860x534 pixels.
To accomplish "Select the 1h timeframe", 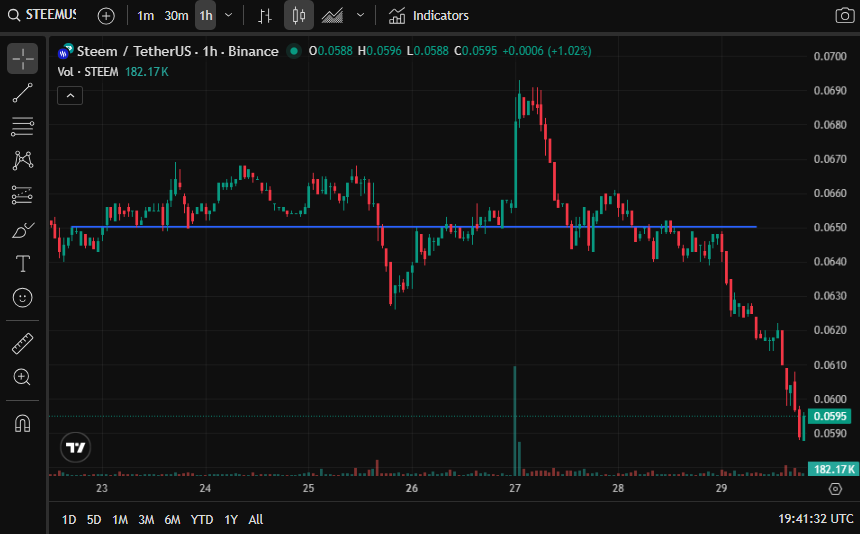I will point(206,16).
